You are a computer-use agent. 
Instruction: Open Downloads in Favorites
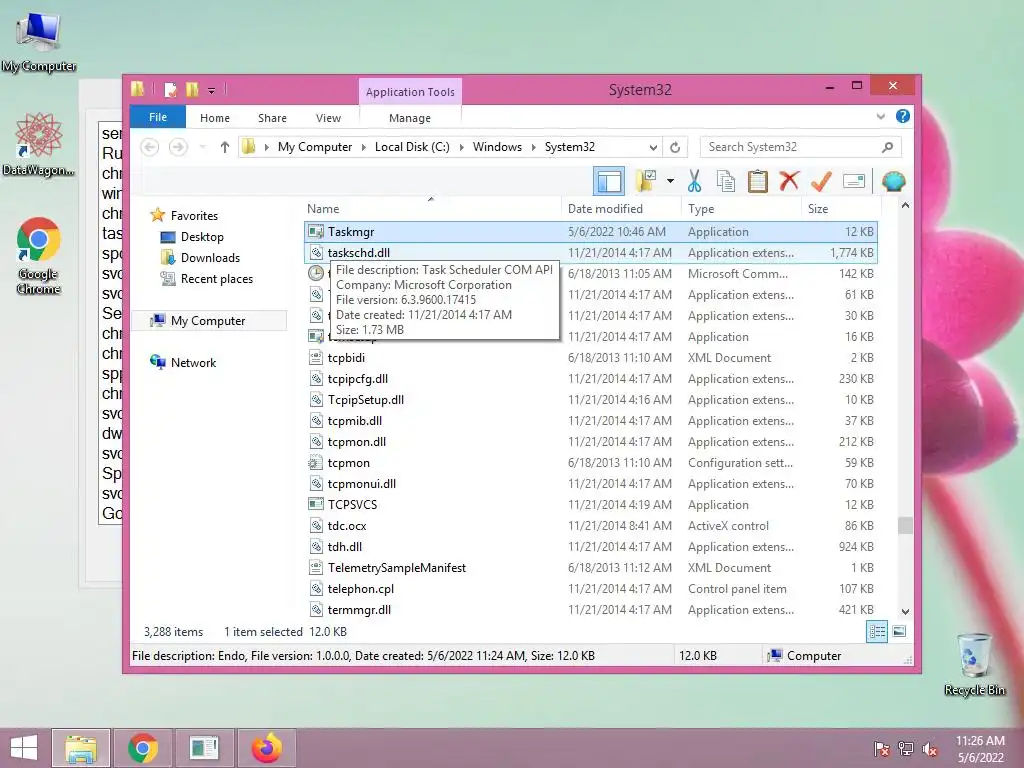click(x=210, y=257)
